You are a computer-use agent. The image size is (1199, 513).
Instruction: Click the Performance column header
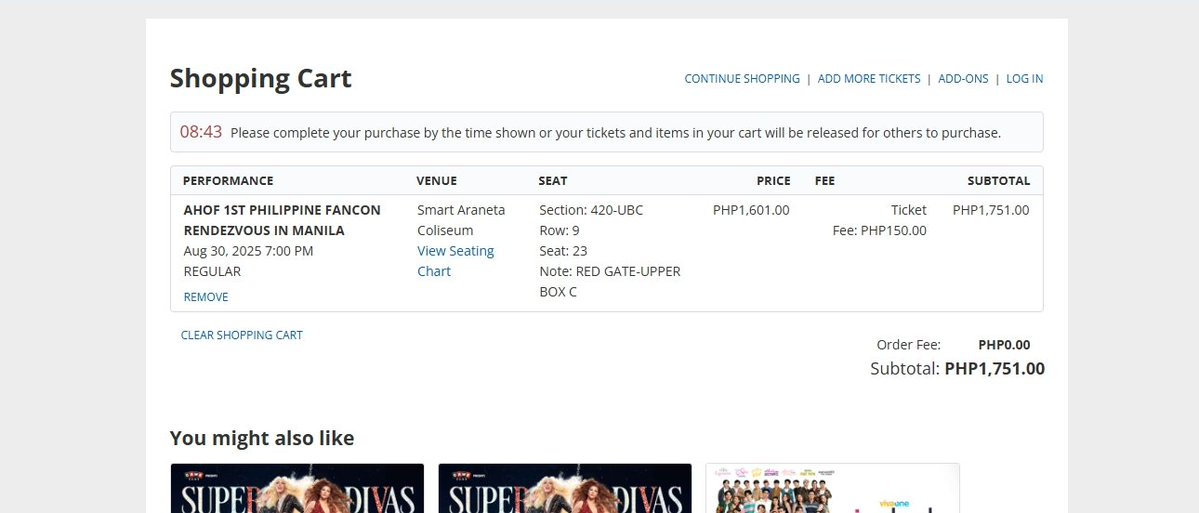click(228, 180)
